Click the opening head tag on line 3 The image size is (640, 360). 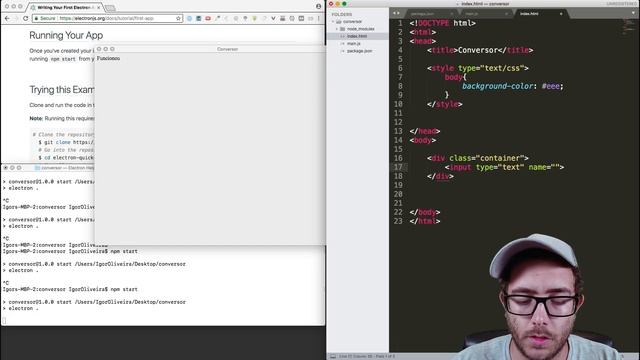click(x=422, y=41)
